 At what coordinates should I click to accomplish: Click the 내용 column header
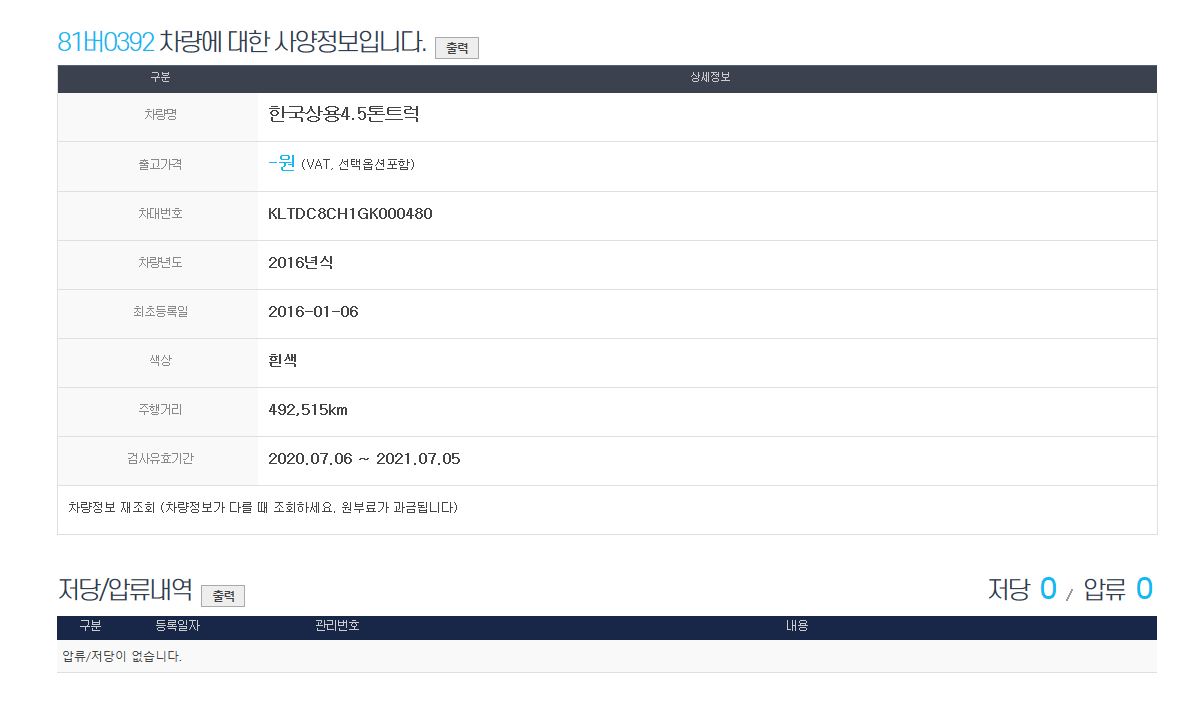[796, 626]
